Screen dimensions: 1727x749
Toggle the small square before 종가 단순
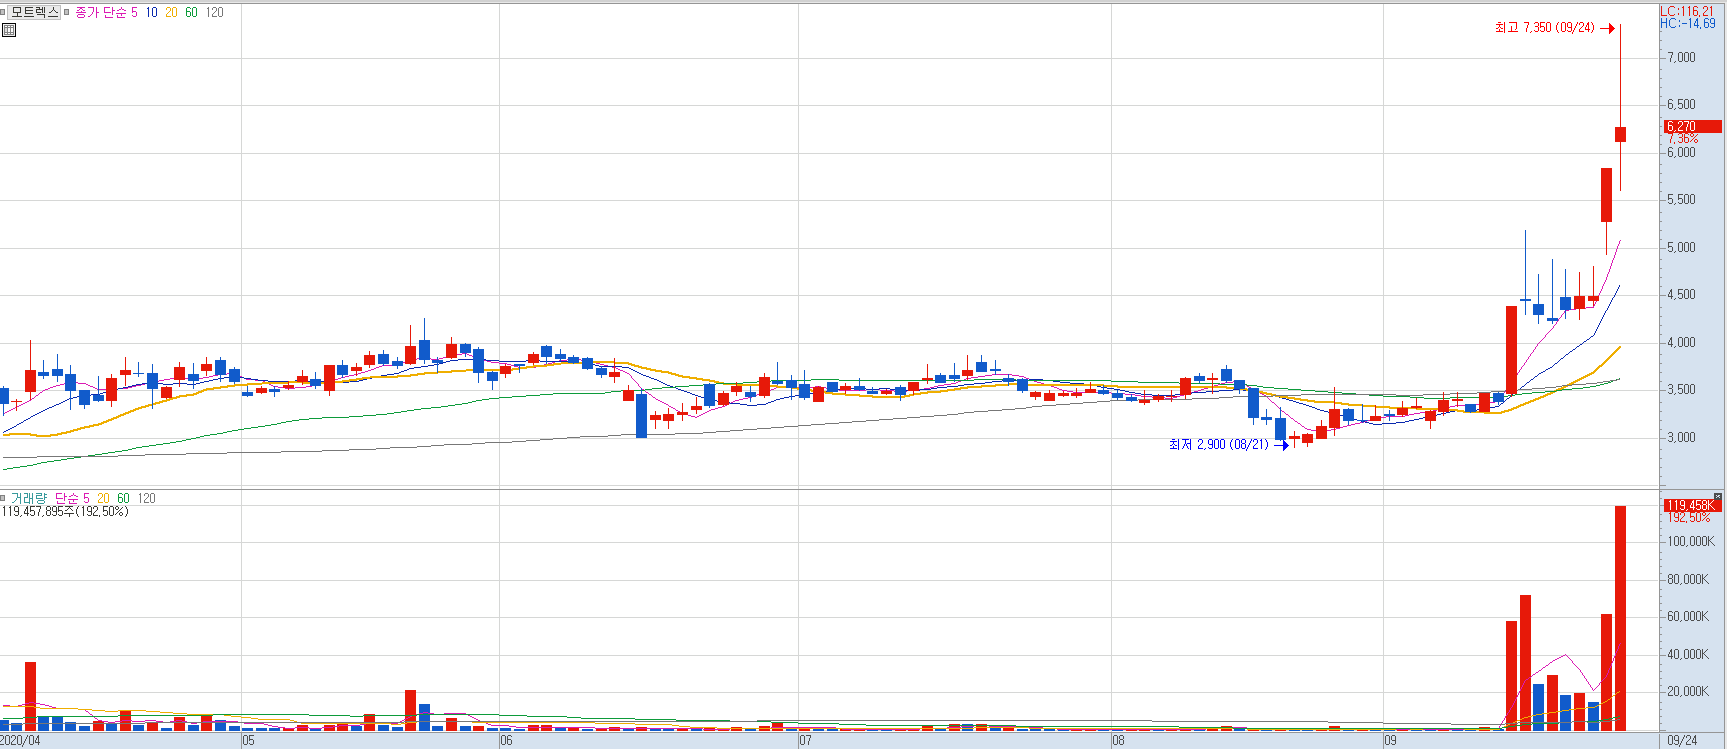coord(68,12)
